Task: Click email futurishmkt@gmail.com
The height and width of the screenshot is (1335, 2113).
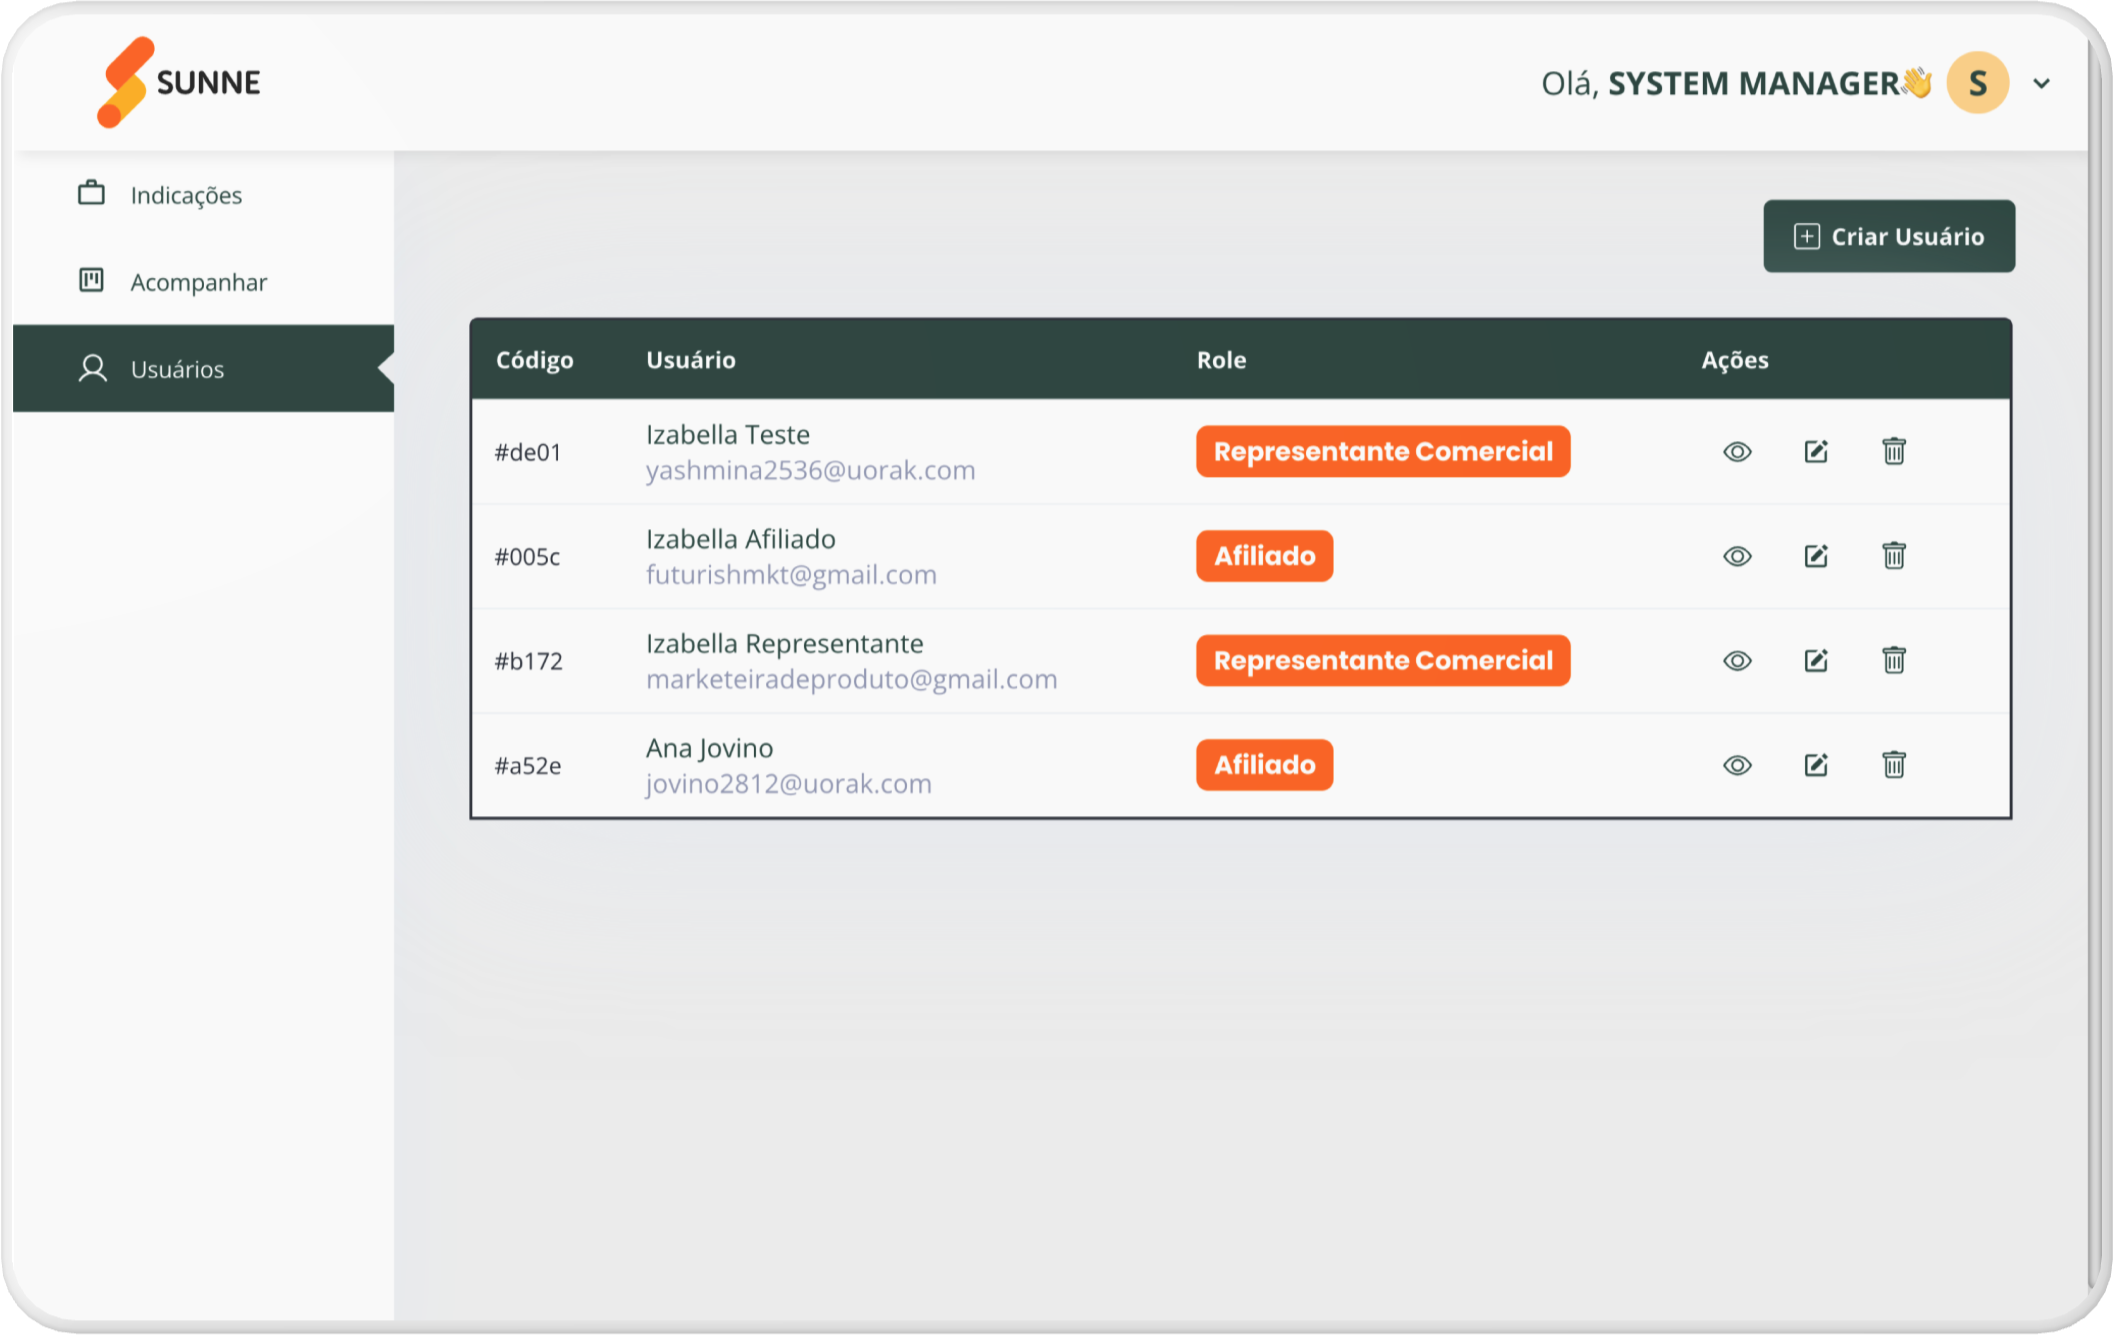Action: (x=791, y=575)
